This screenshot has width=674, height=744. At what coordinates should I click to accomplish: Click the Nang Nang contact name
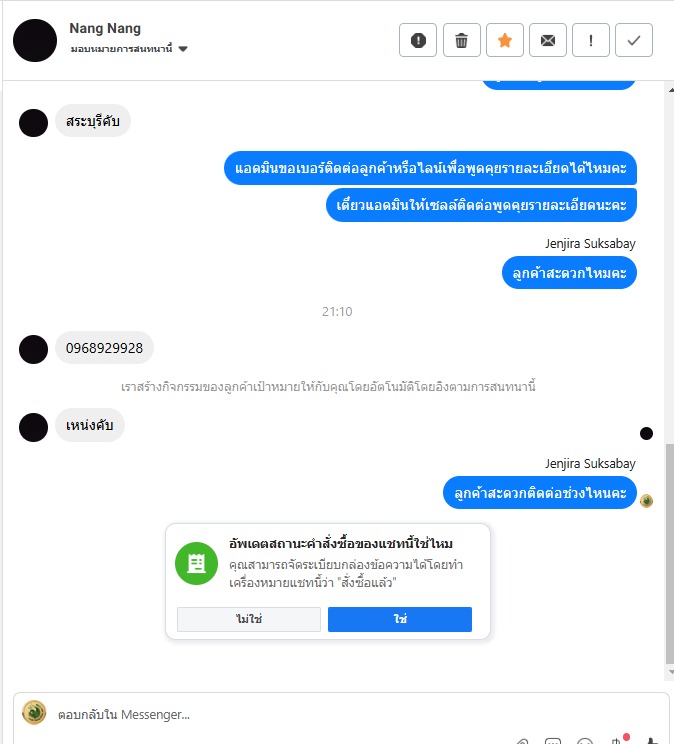tap(105, 28)
